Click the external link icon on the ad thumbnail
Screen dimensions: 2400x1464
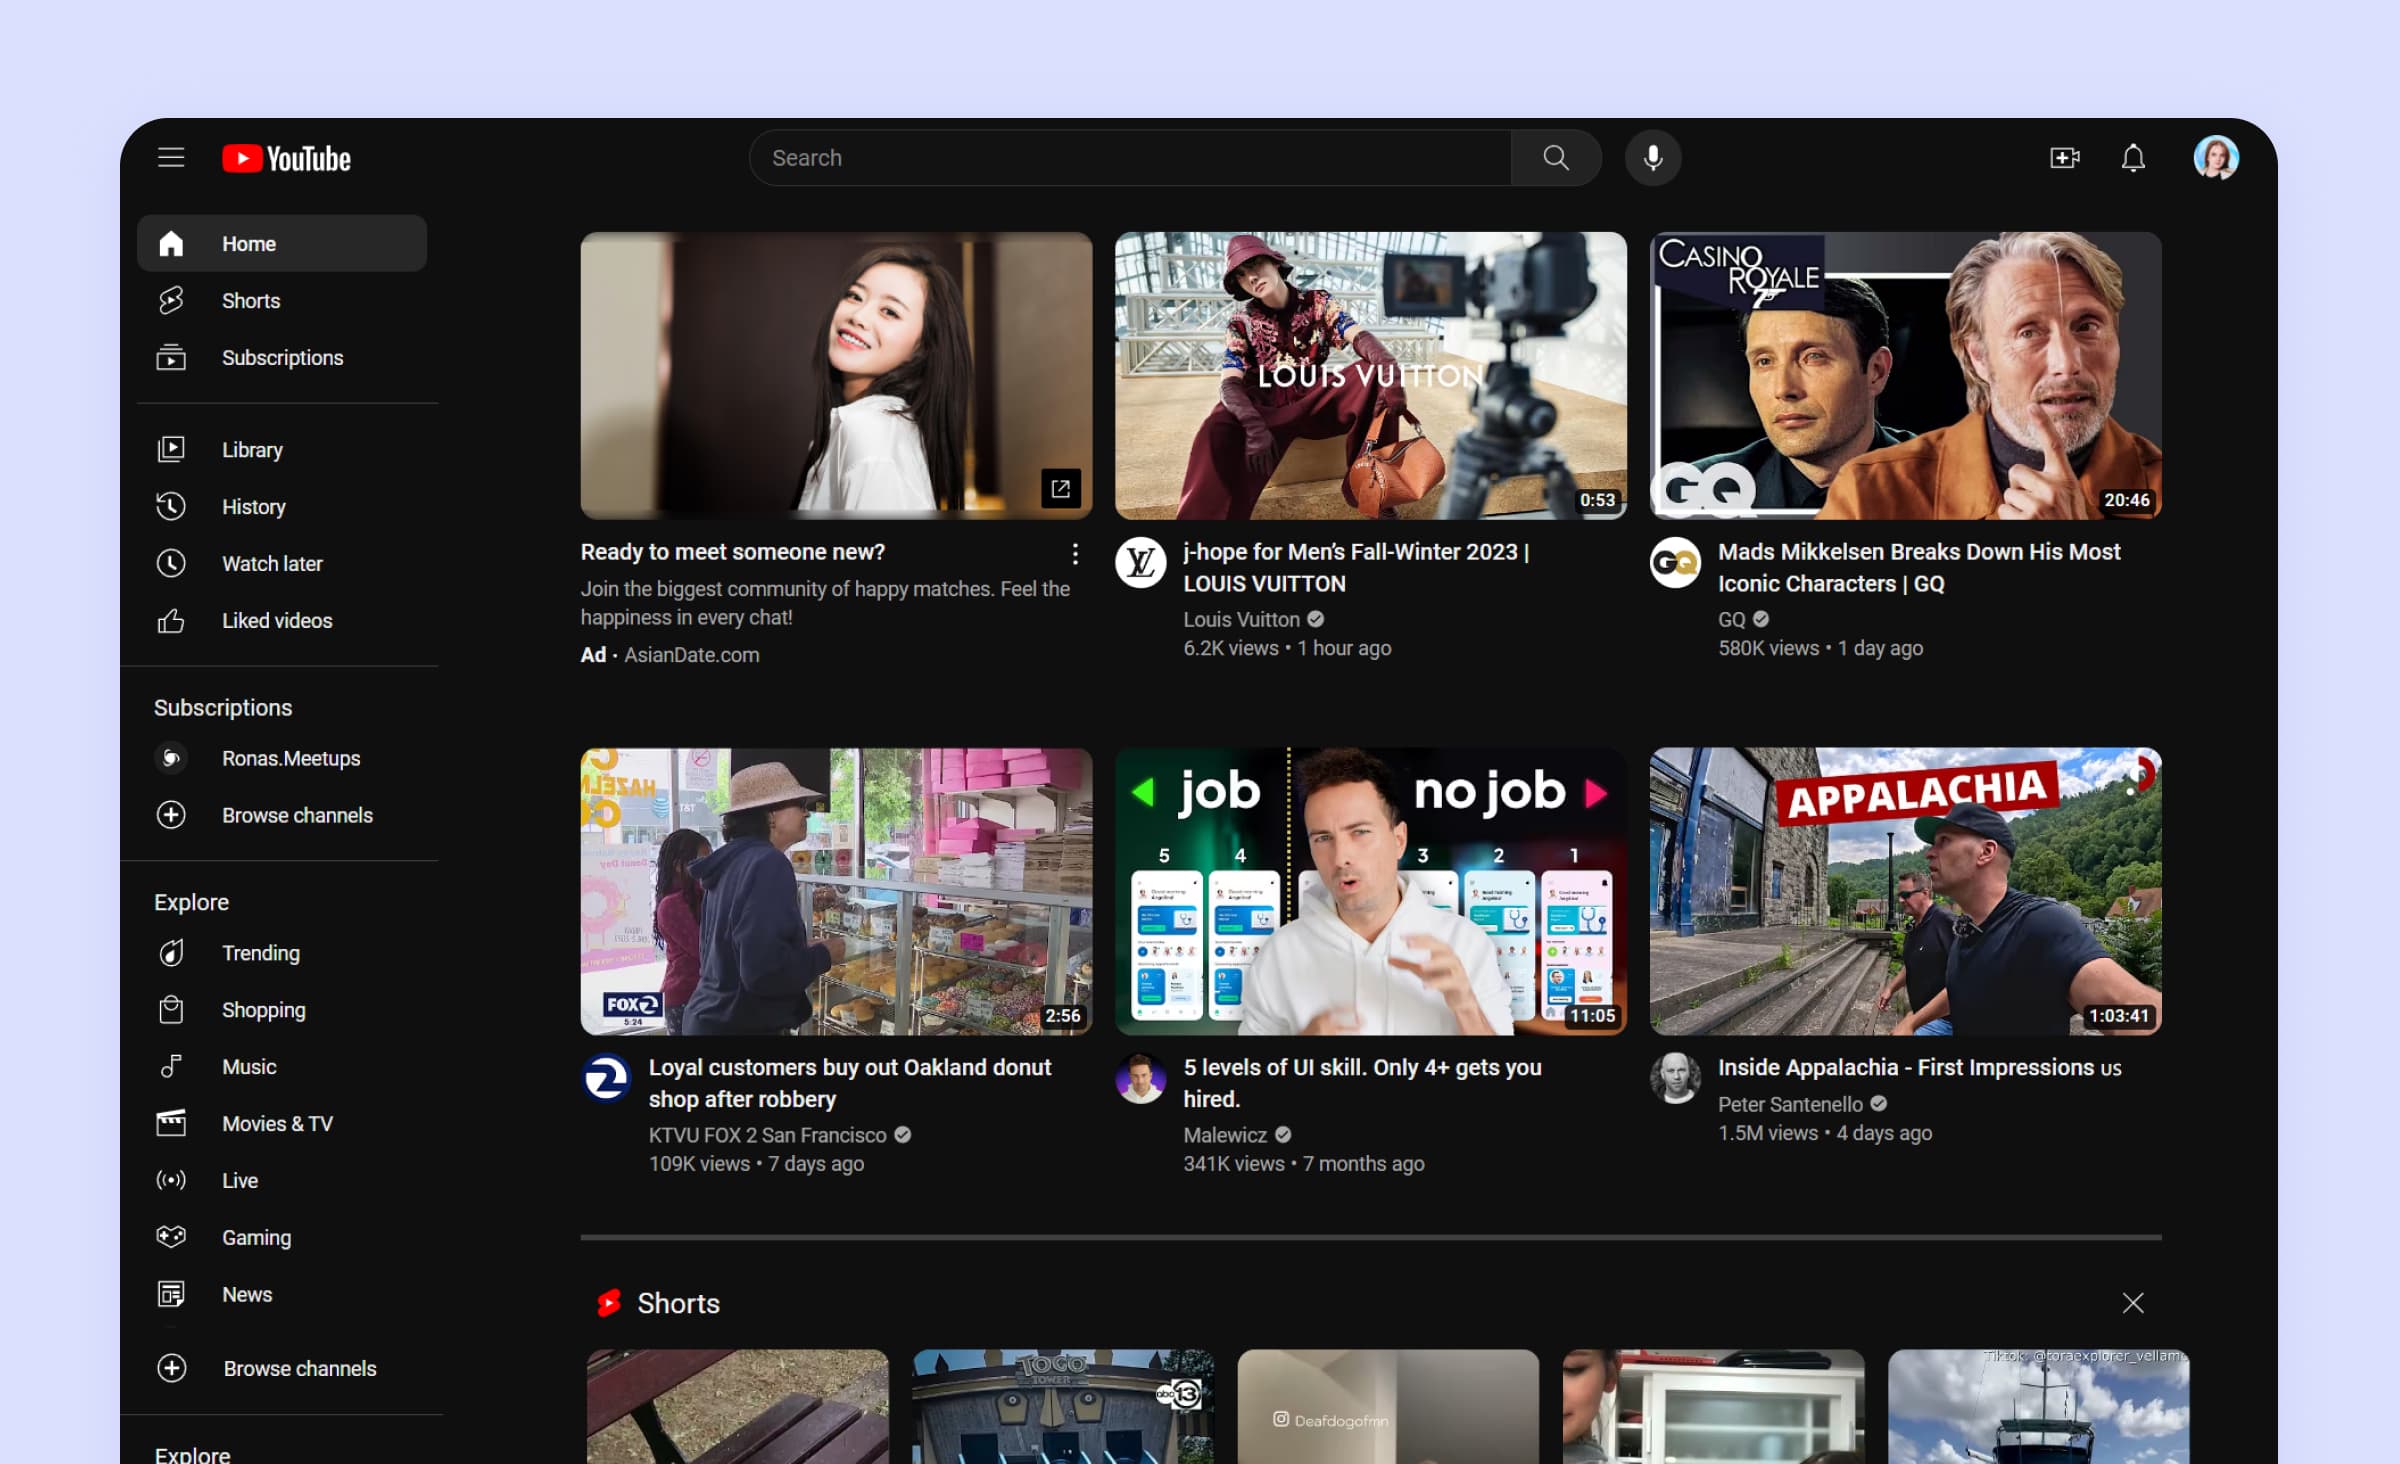point(1060,488)
